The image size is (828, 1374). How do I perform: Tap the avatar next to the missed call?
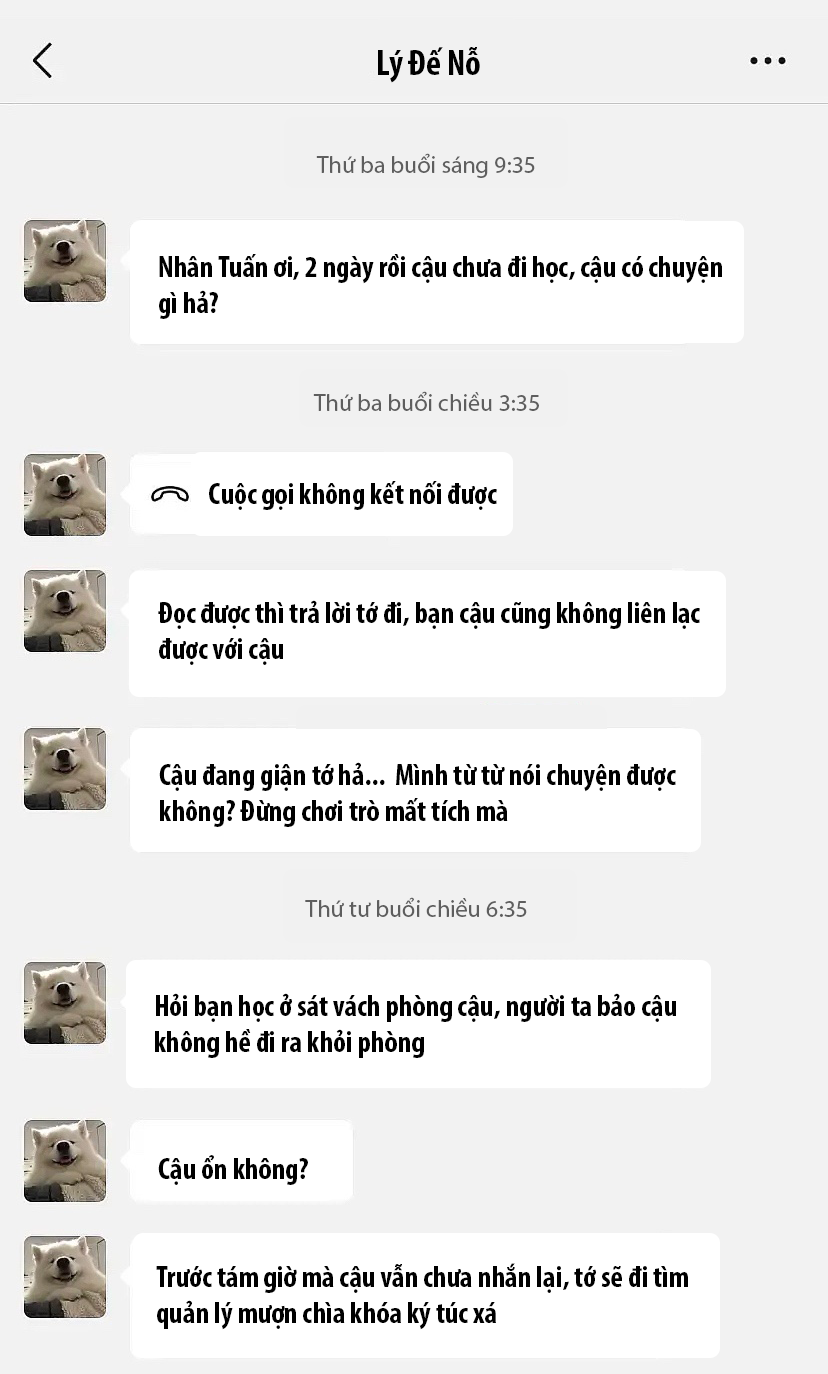click(x=65, y=495)
